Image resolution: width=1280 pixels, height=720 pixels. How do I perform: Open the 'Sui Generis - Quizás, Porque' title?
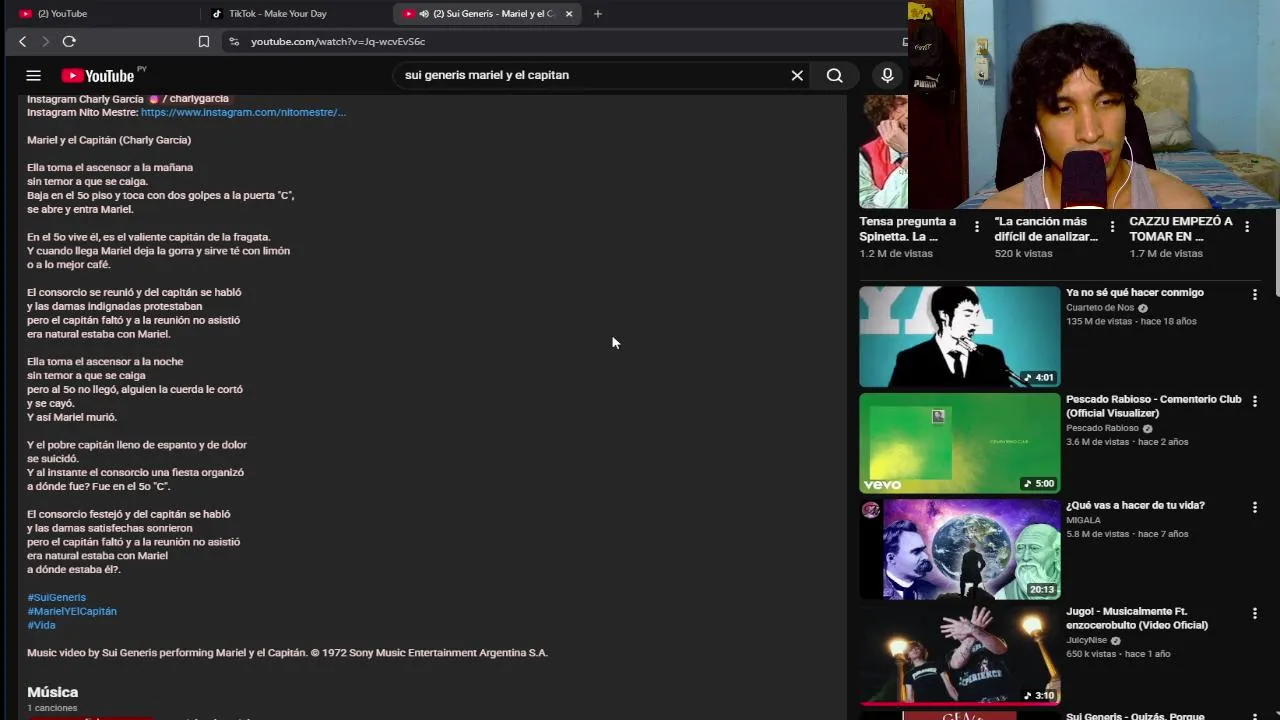click(x=1135, y=715)
